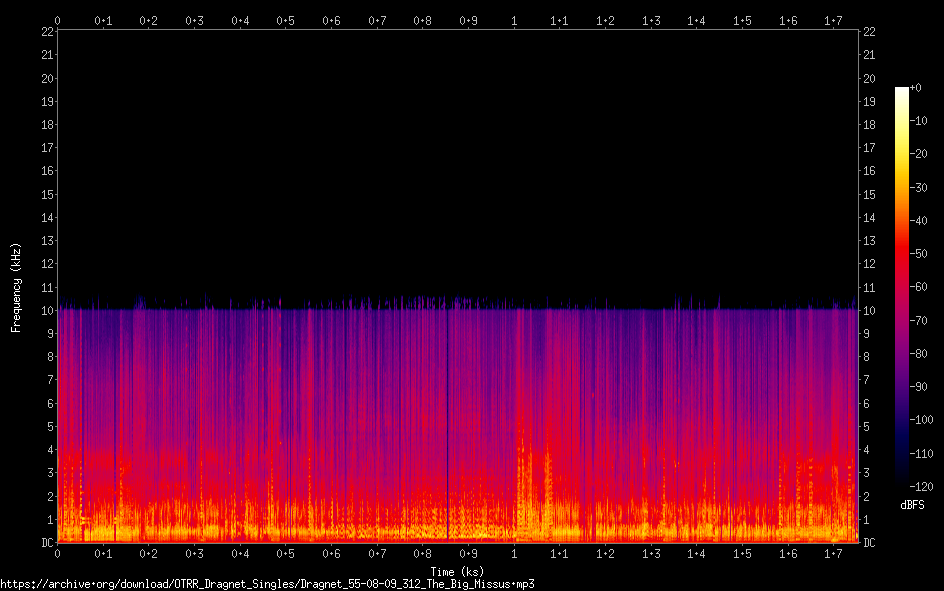Click the 10 tick on the right frequency axis
944x591 pixels.
[x=869, y=311]
